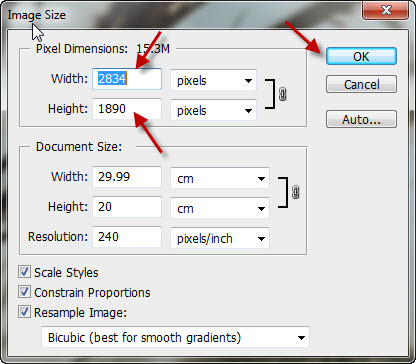Confirm with the OK button
Screen dimensions: 416x364
pos(361,56)
